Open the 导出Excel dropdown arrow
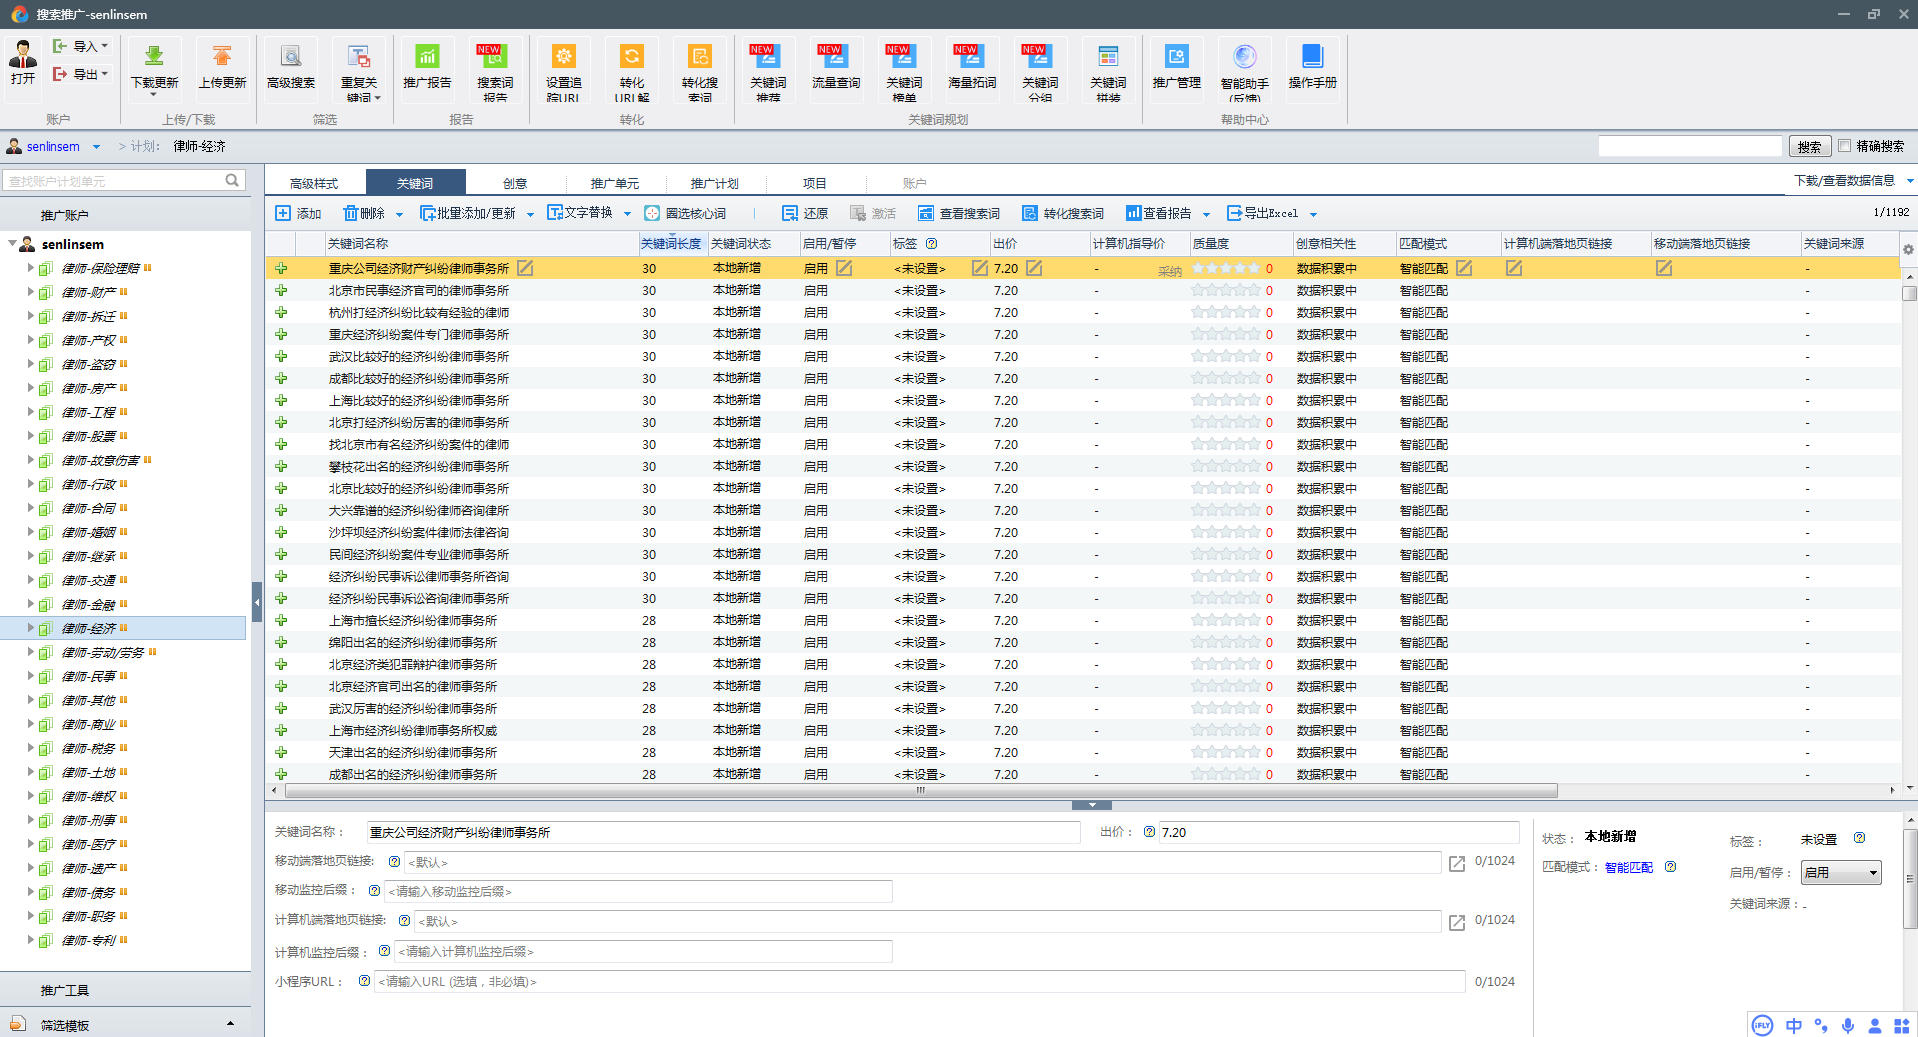 (x=1313, y=214)
